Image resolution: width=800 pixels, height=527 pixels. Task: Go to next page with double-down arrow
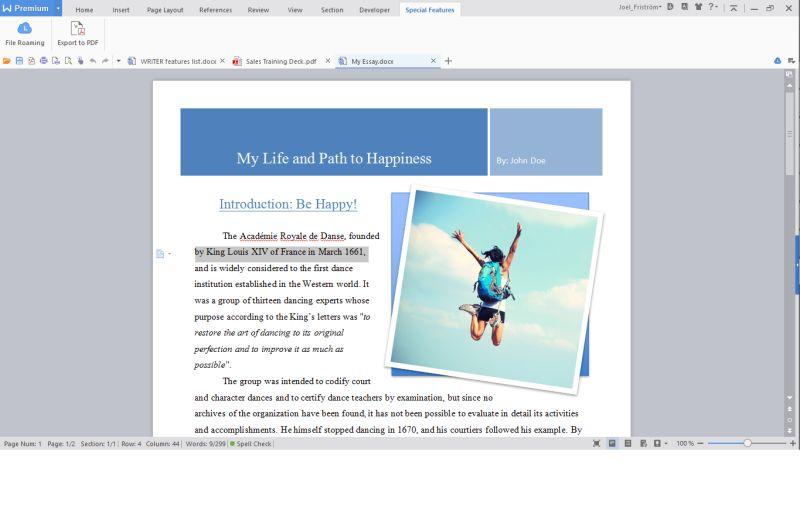790,431
